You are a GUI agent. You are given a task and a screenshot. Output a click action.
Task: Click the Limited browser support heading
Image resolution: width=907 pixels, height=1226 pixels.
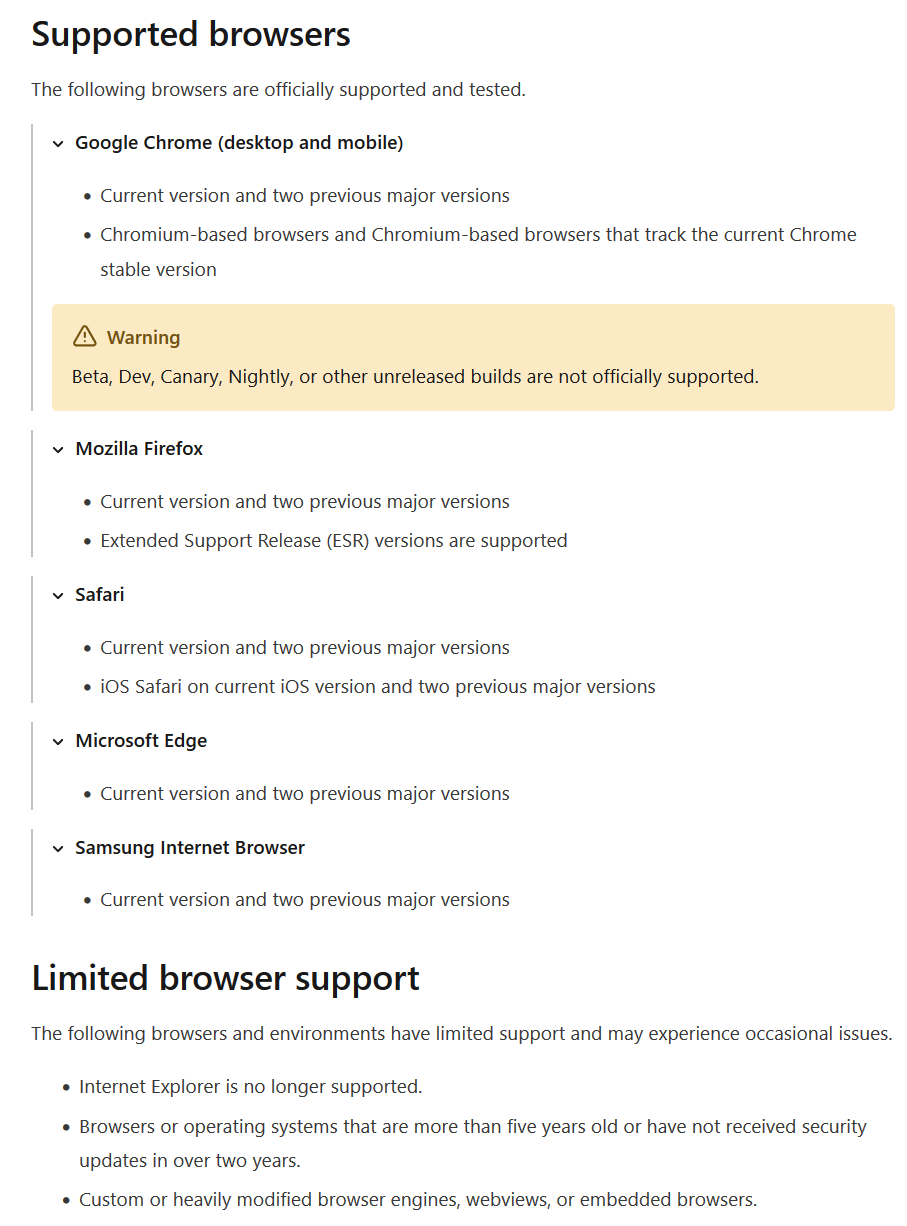tap(226, 978)
